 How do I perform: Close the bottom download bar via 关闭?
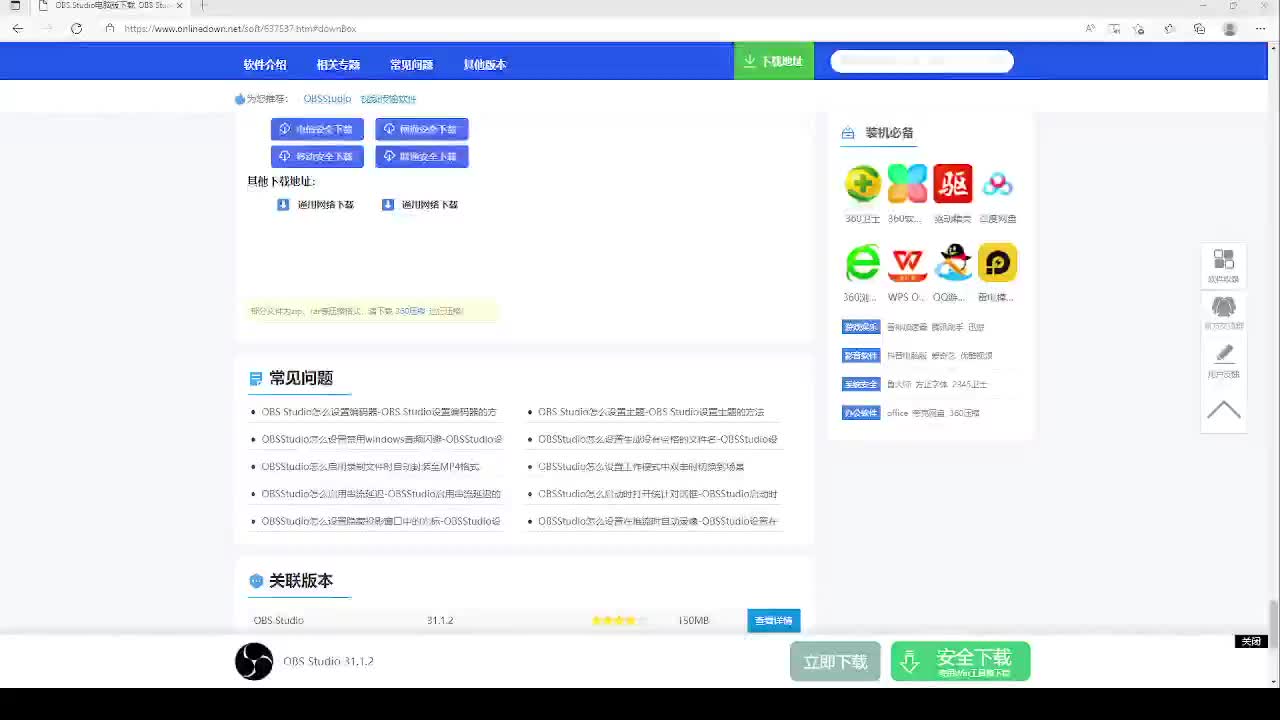point(1251,642)
